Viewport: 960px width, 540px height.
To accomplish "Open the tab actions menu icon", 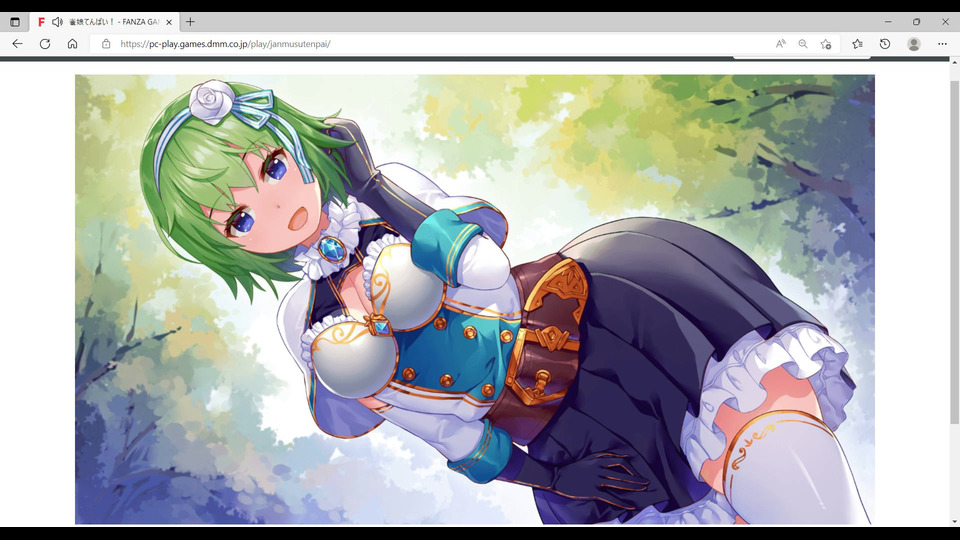I will pyautogui.click(x=15, y=22).
